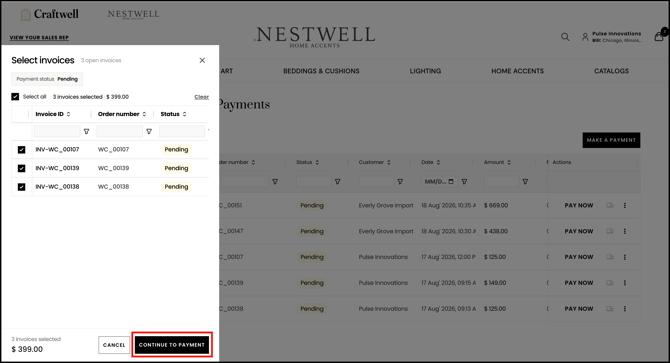Click PAY NOW for $ 669.00 invoice
This screenshot has width=670, height=363.
coord(579,205)
